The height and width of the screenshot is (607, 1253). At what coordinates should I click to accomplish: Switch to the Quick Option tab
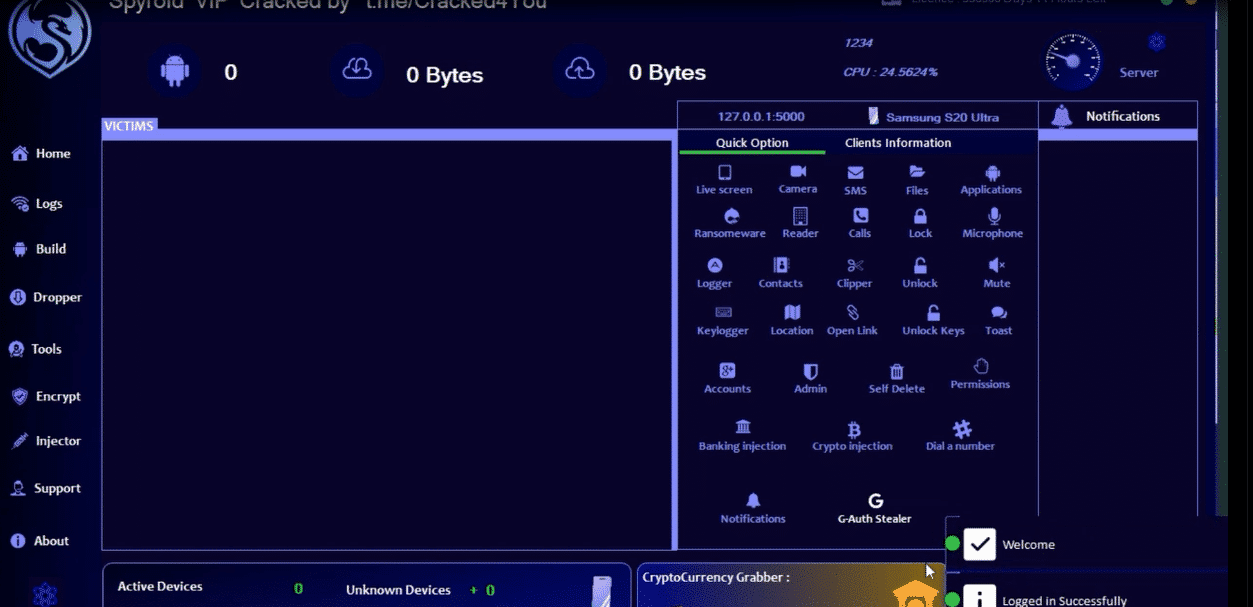[752, 143]
